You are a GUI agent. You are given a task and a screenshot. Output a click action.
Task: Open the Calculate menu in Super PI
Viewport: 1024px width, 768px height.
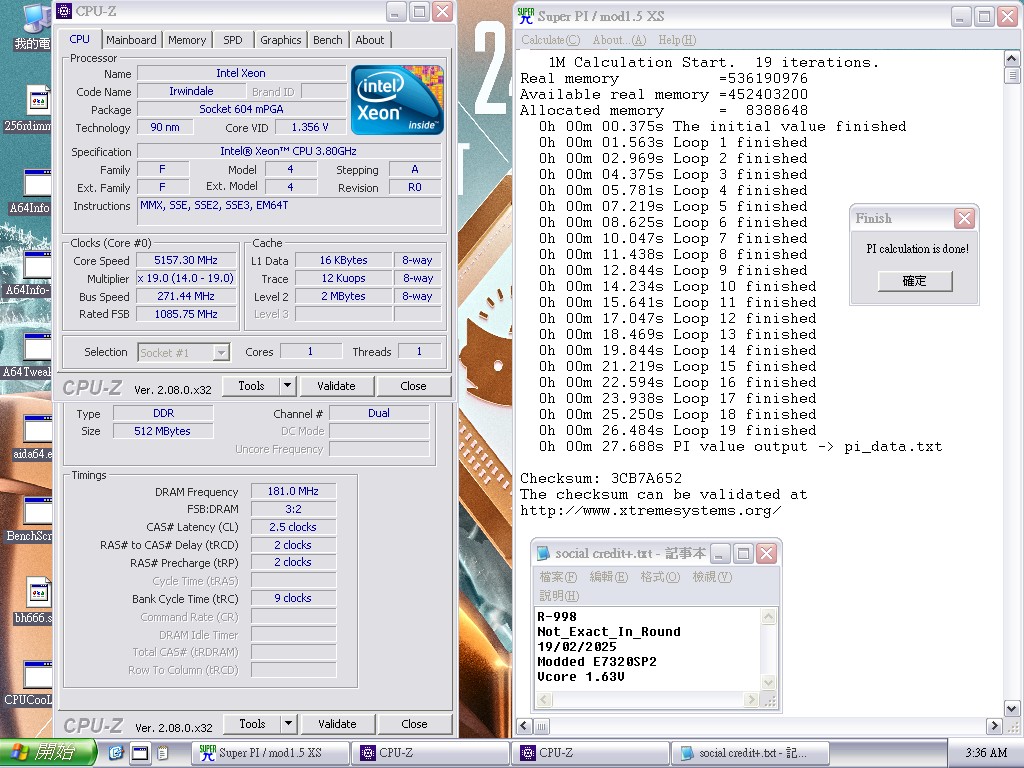(x=551, y=40)
